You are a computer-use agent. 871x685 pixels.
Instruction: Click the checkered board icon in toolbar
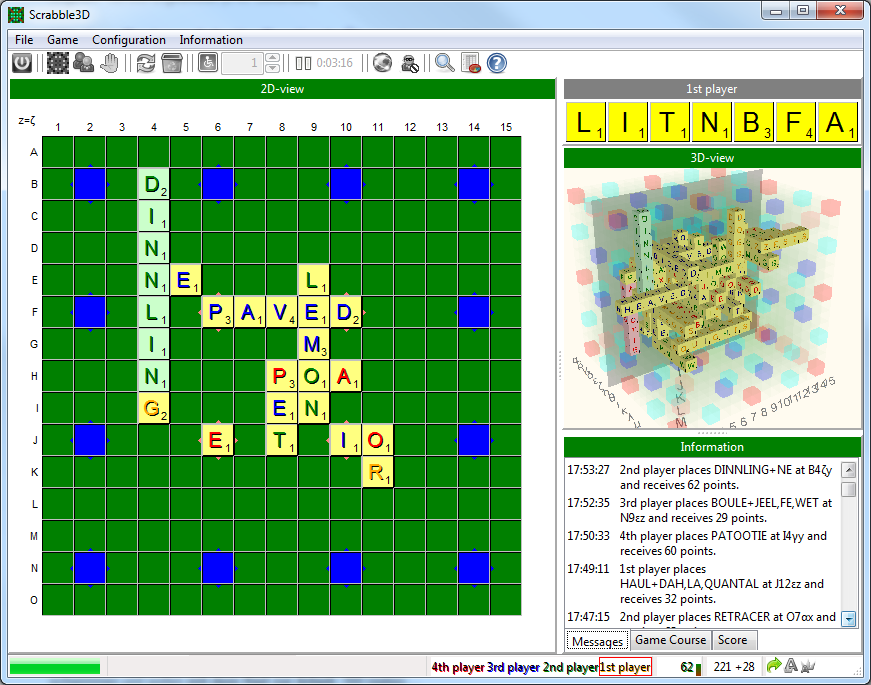tap(58, 63)
